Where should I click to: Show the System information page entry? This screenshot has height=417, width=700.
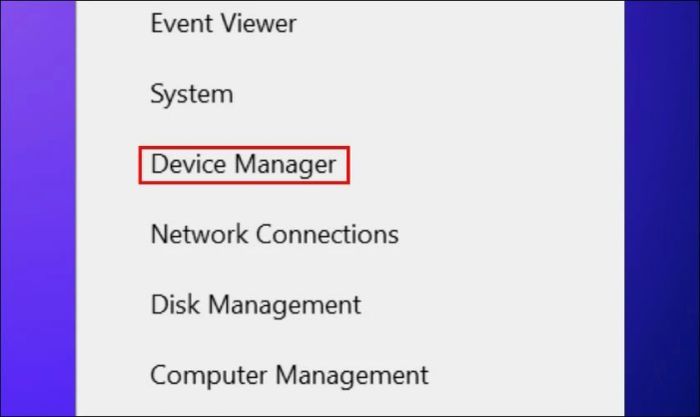tap(191, 95)
